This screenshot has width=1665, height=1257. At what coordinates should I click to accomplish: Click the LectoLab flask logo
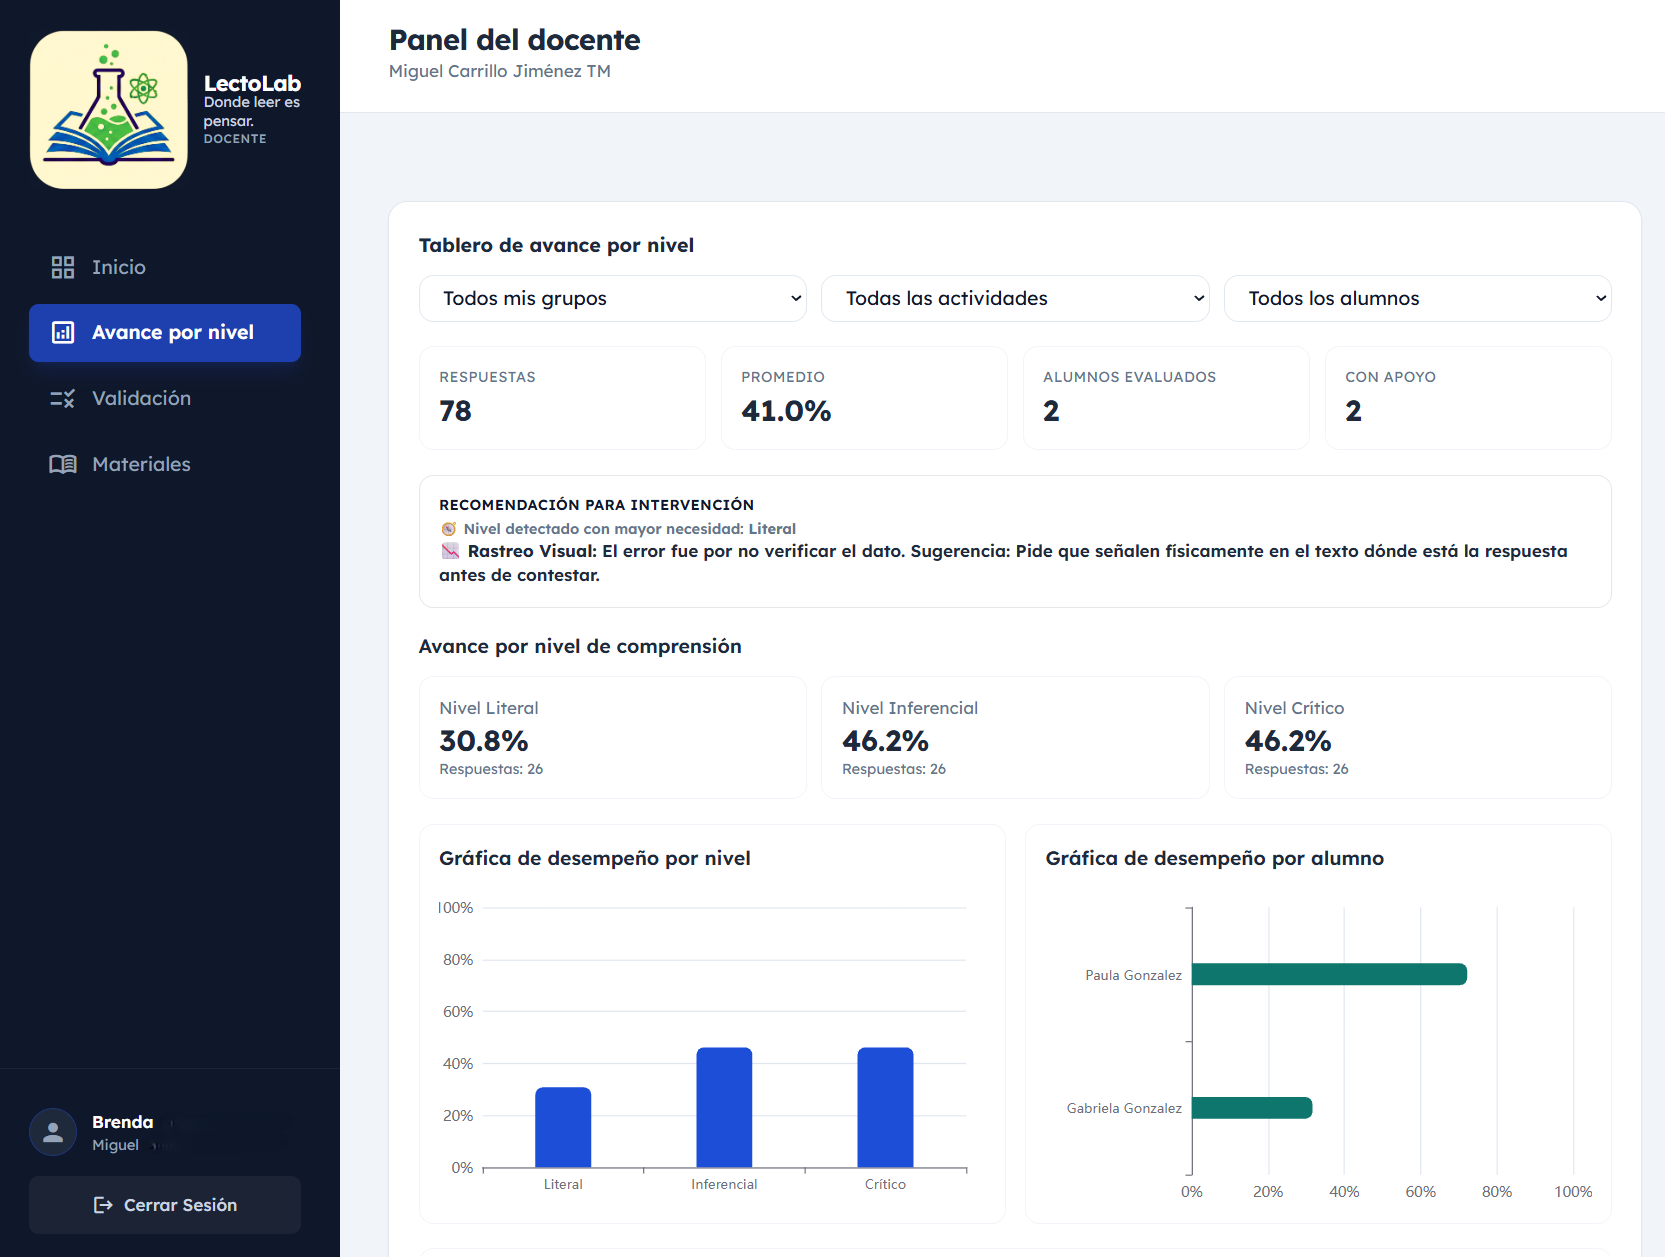[x=109, y=110]
